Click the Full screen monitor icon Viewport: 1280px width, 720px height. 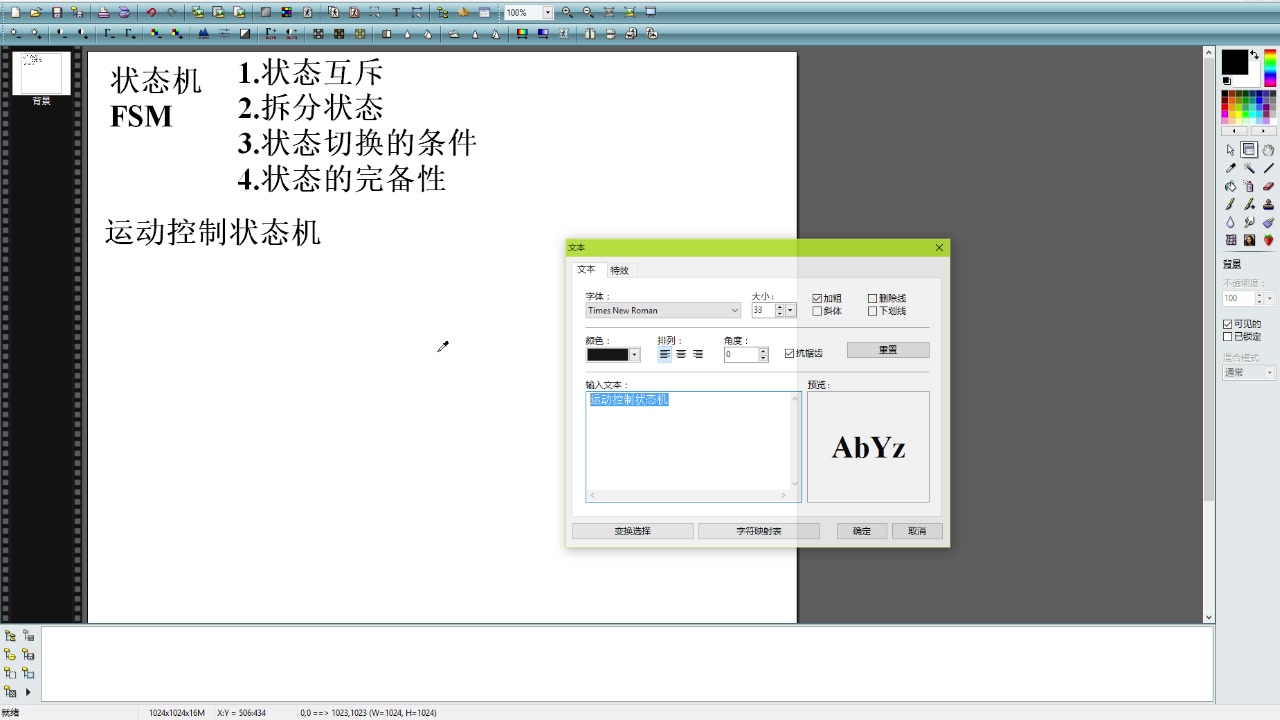651,12
